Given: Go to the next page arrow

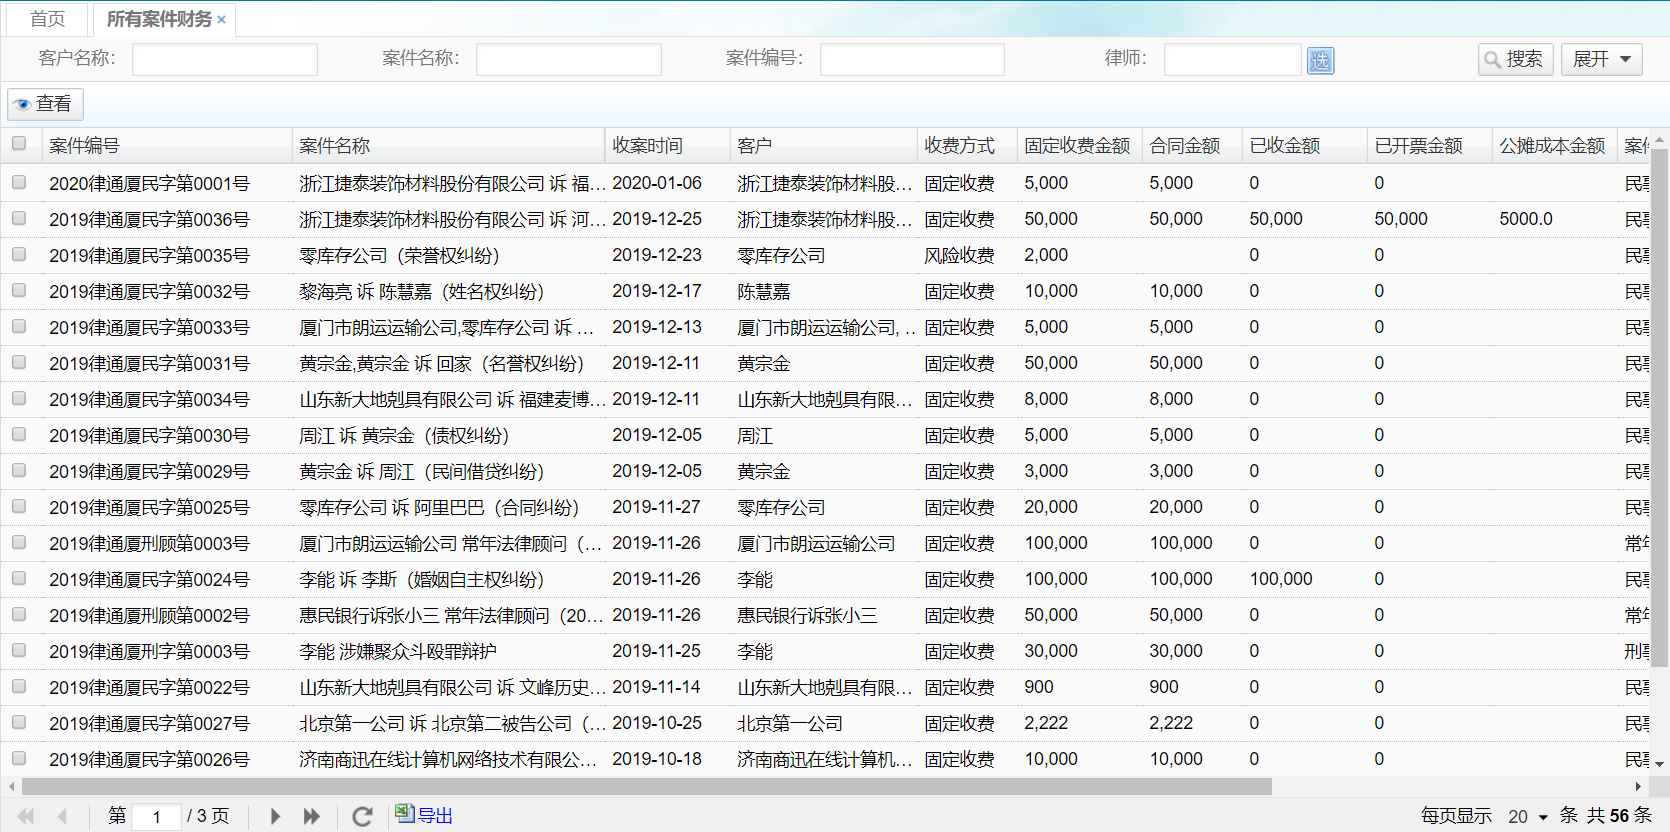Looking at the screenshot, I should [275, 816].
